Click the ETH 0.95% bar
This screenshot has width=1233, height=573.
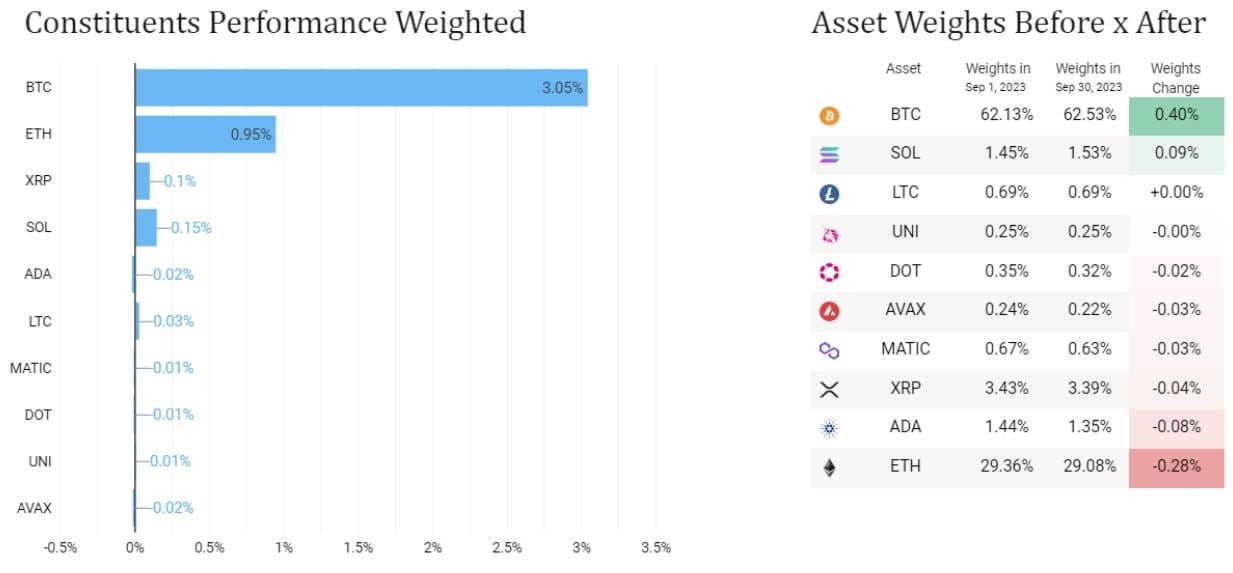coord(204,134)
